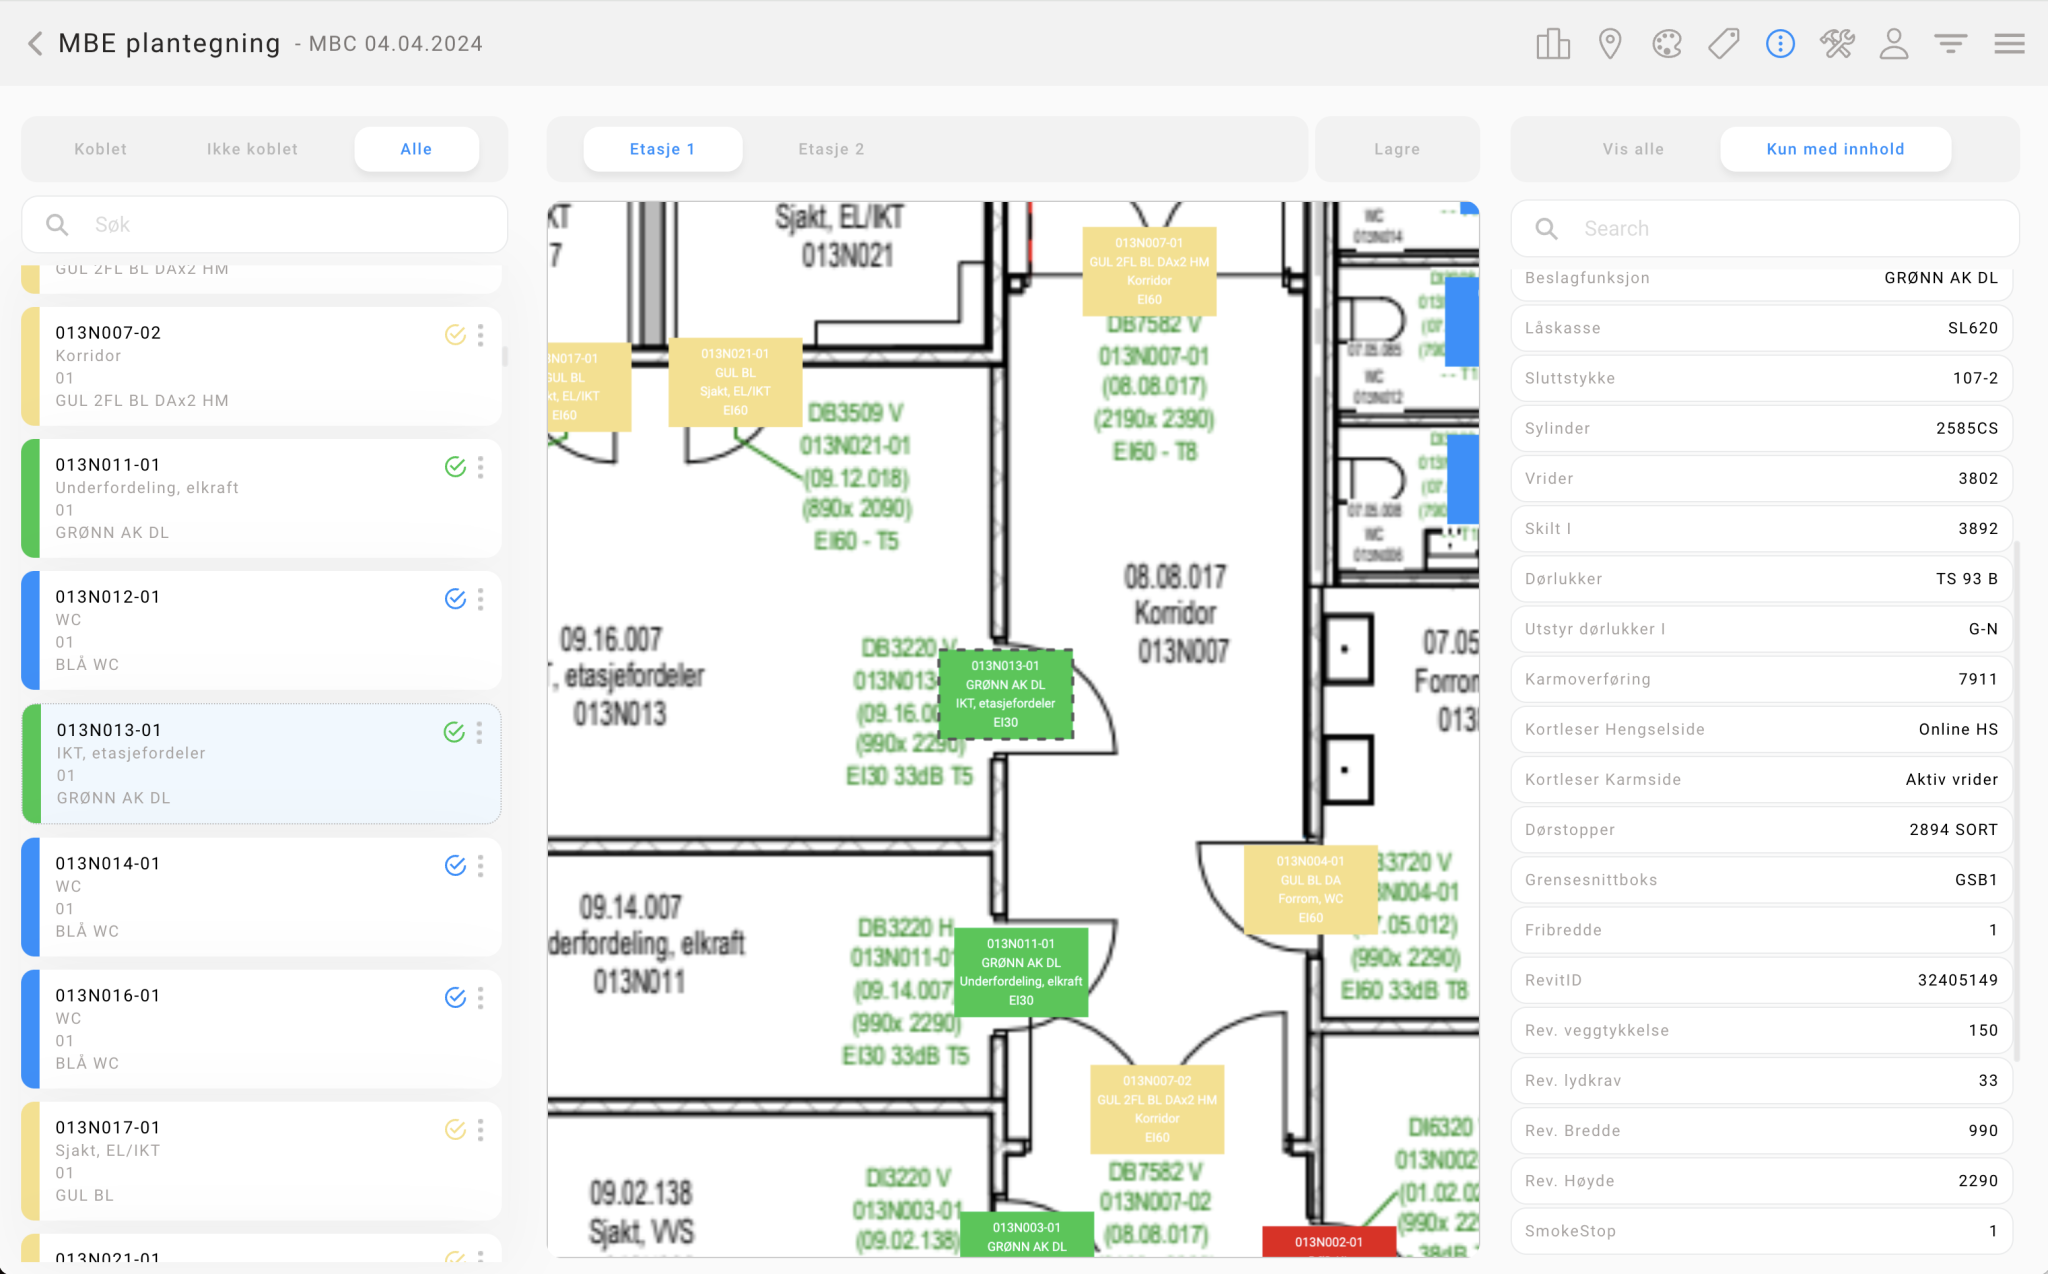This screenshot has height=1274, width=2048.
Task: Open more options for 013N017-01
Action: 481,1130
